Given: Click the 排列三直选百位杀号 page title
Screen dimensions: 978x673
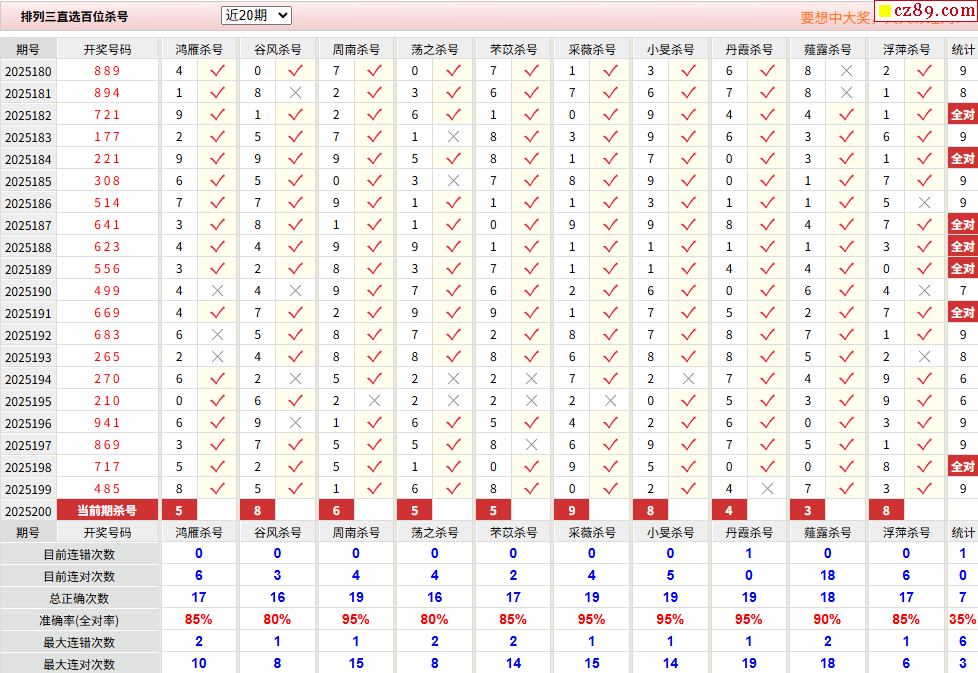Looking at the screenshot, I should (x=74, y=17).
